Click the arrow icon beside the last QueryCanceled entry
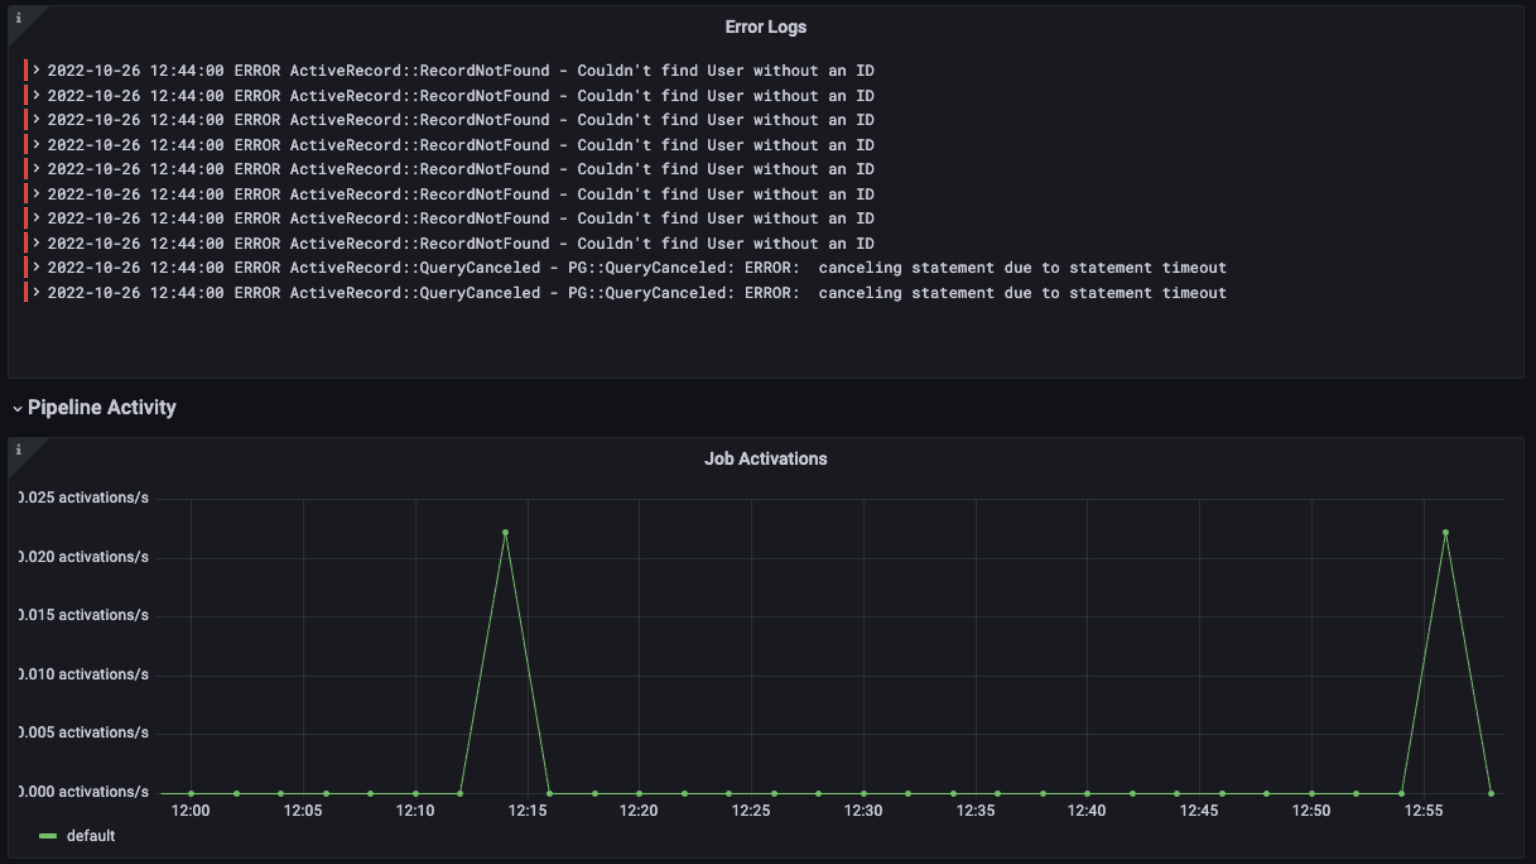 (x=38, y=292)
